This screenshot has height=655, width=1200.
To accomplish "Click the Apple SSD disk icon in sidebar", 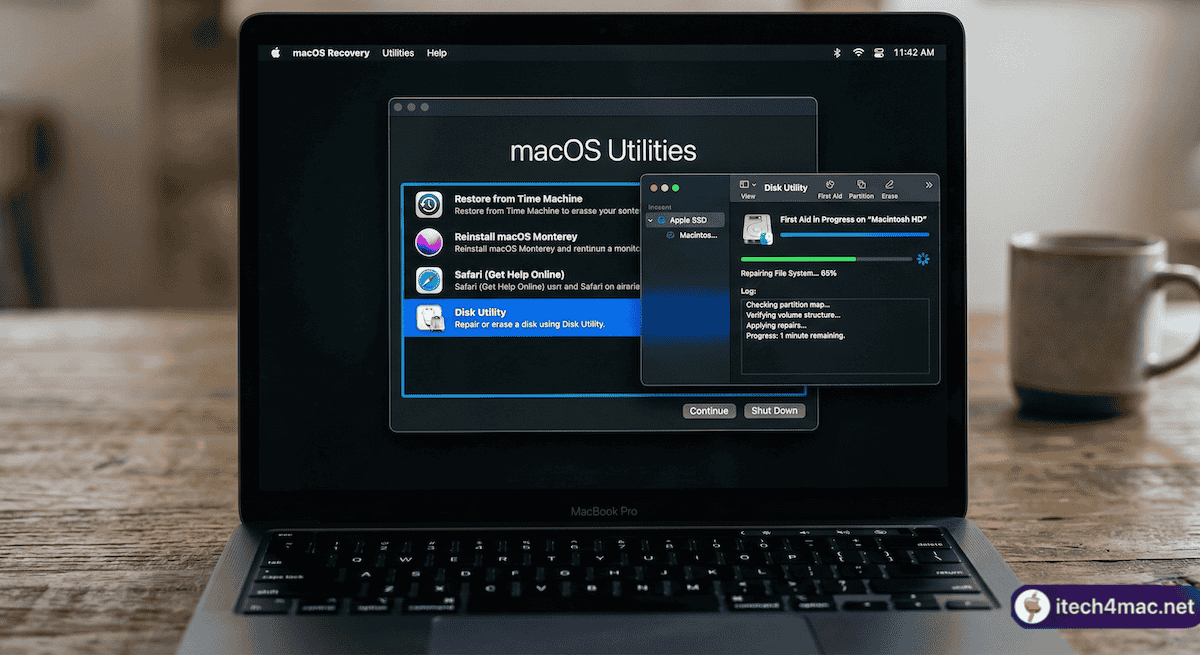I will (661, 220).
